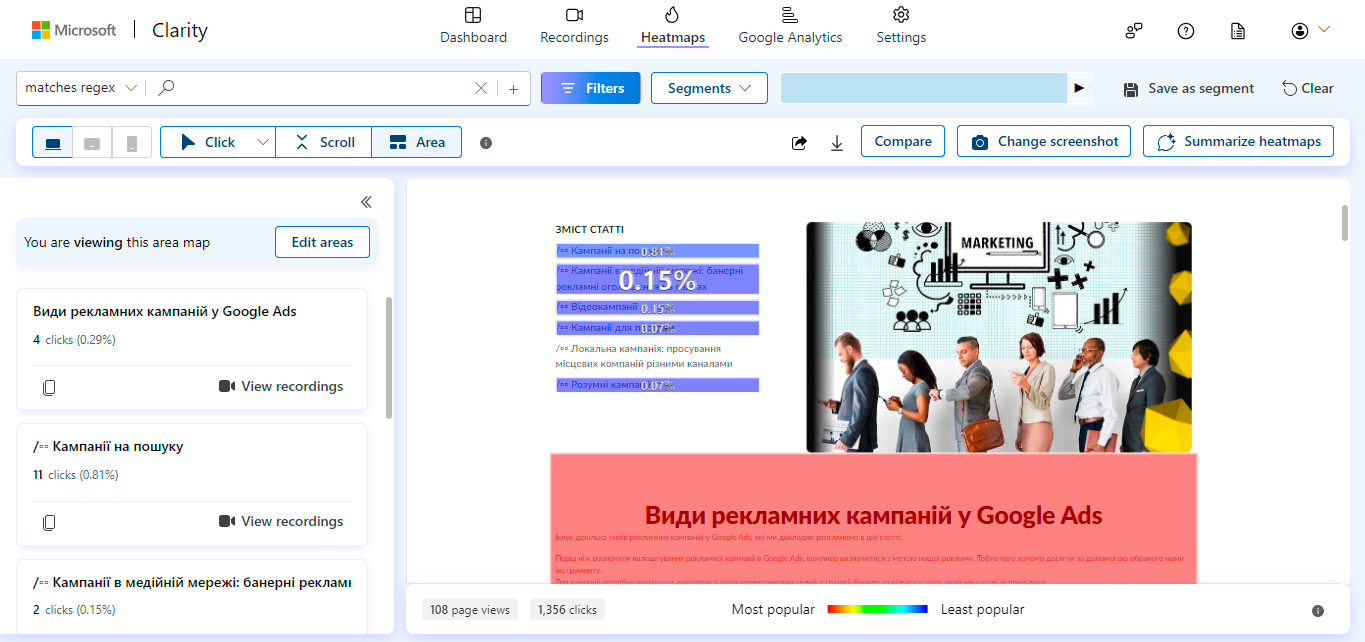Click the red Види рекламних кампаній heading area

pos(873,518)
